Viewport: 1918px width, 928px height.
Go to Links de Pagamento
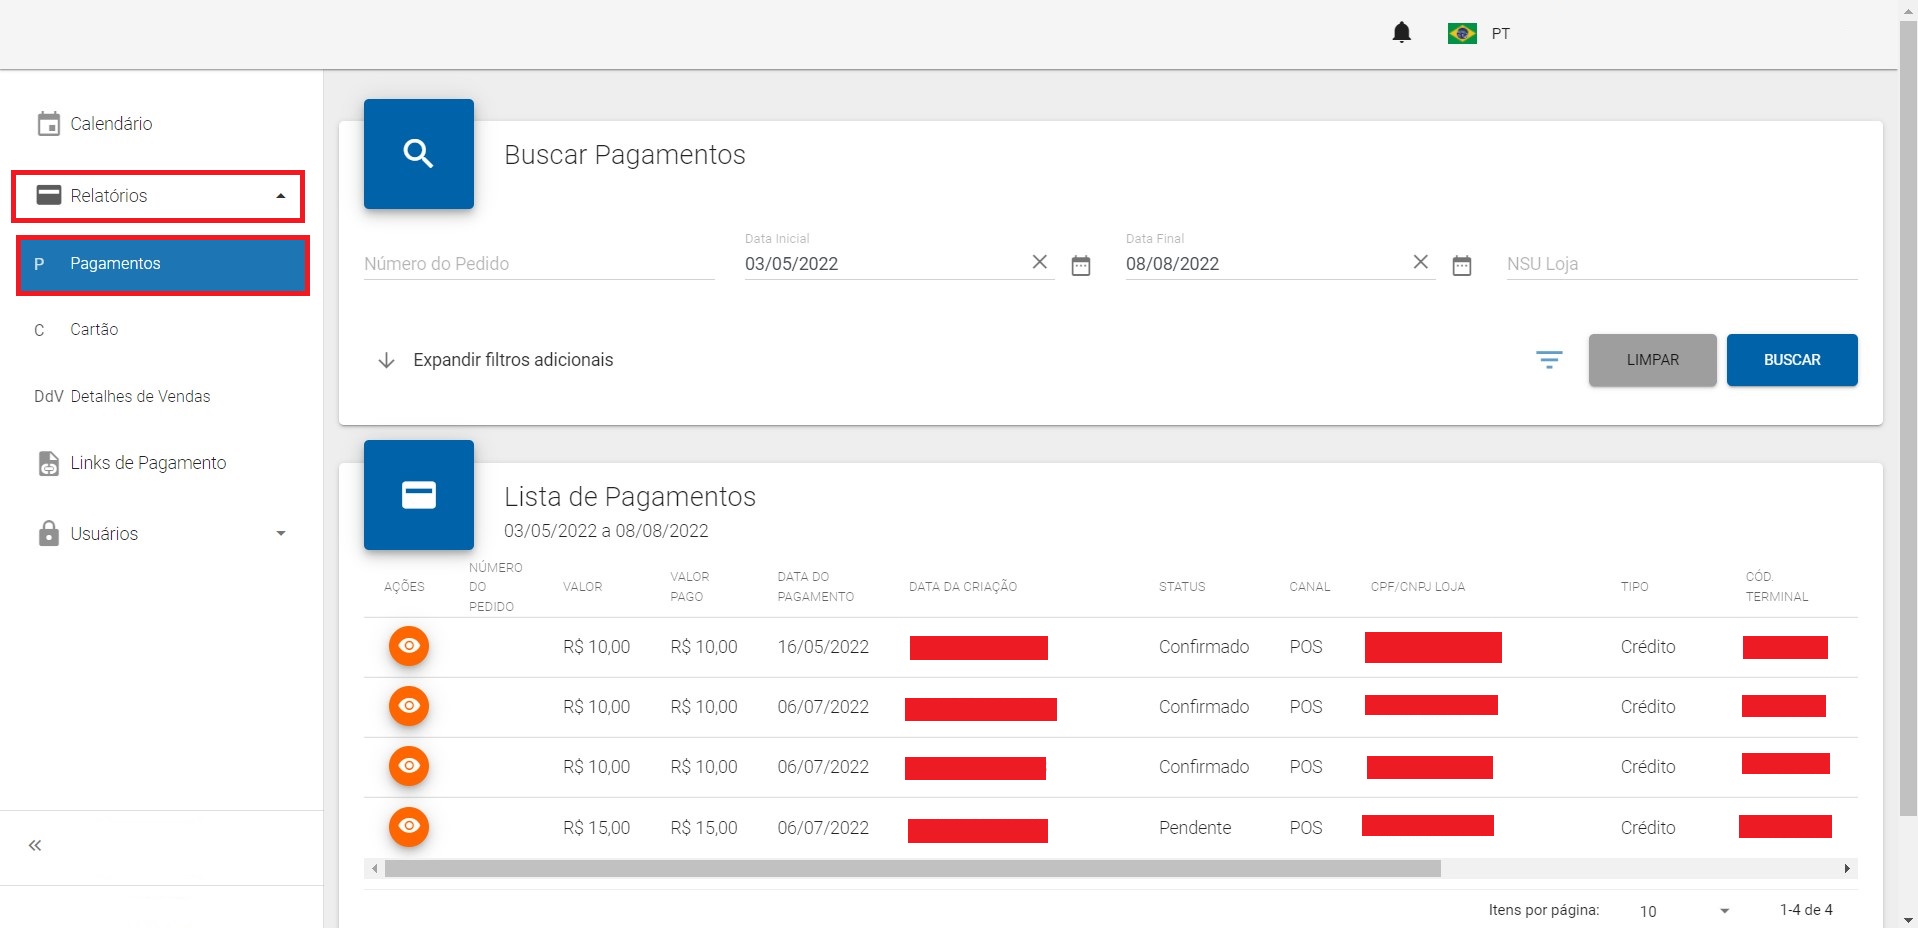(x=147, y=463)
